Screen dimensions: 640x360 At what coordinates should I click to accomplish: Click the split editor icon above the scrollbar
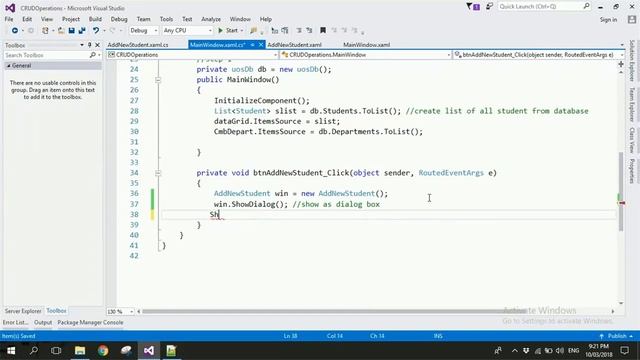tap(621, 64)
